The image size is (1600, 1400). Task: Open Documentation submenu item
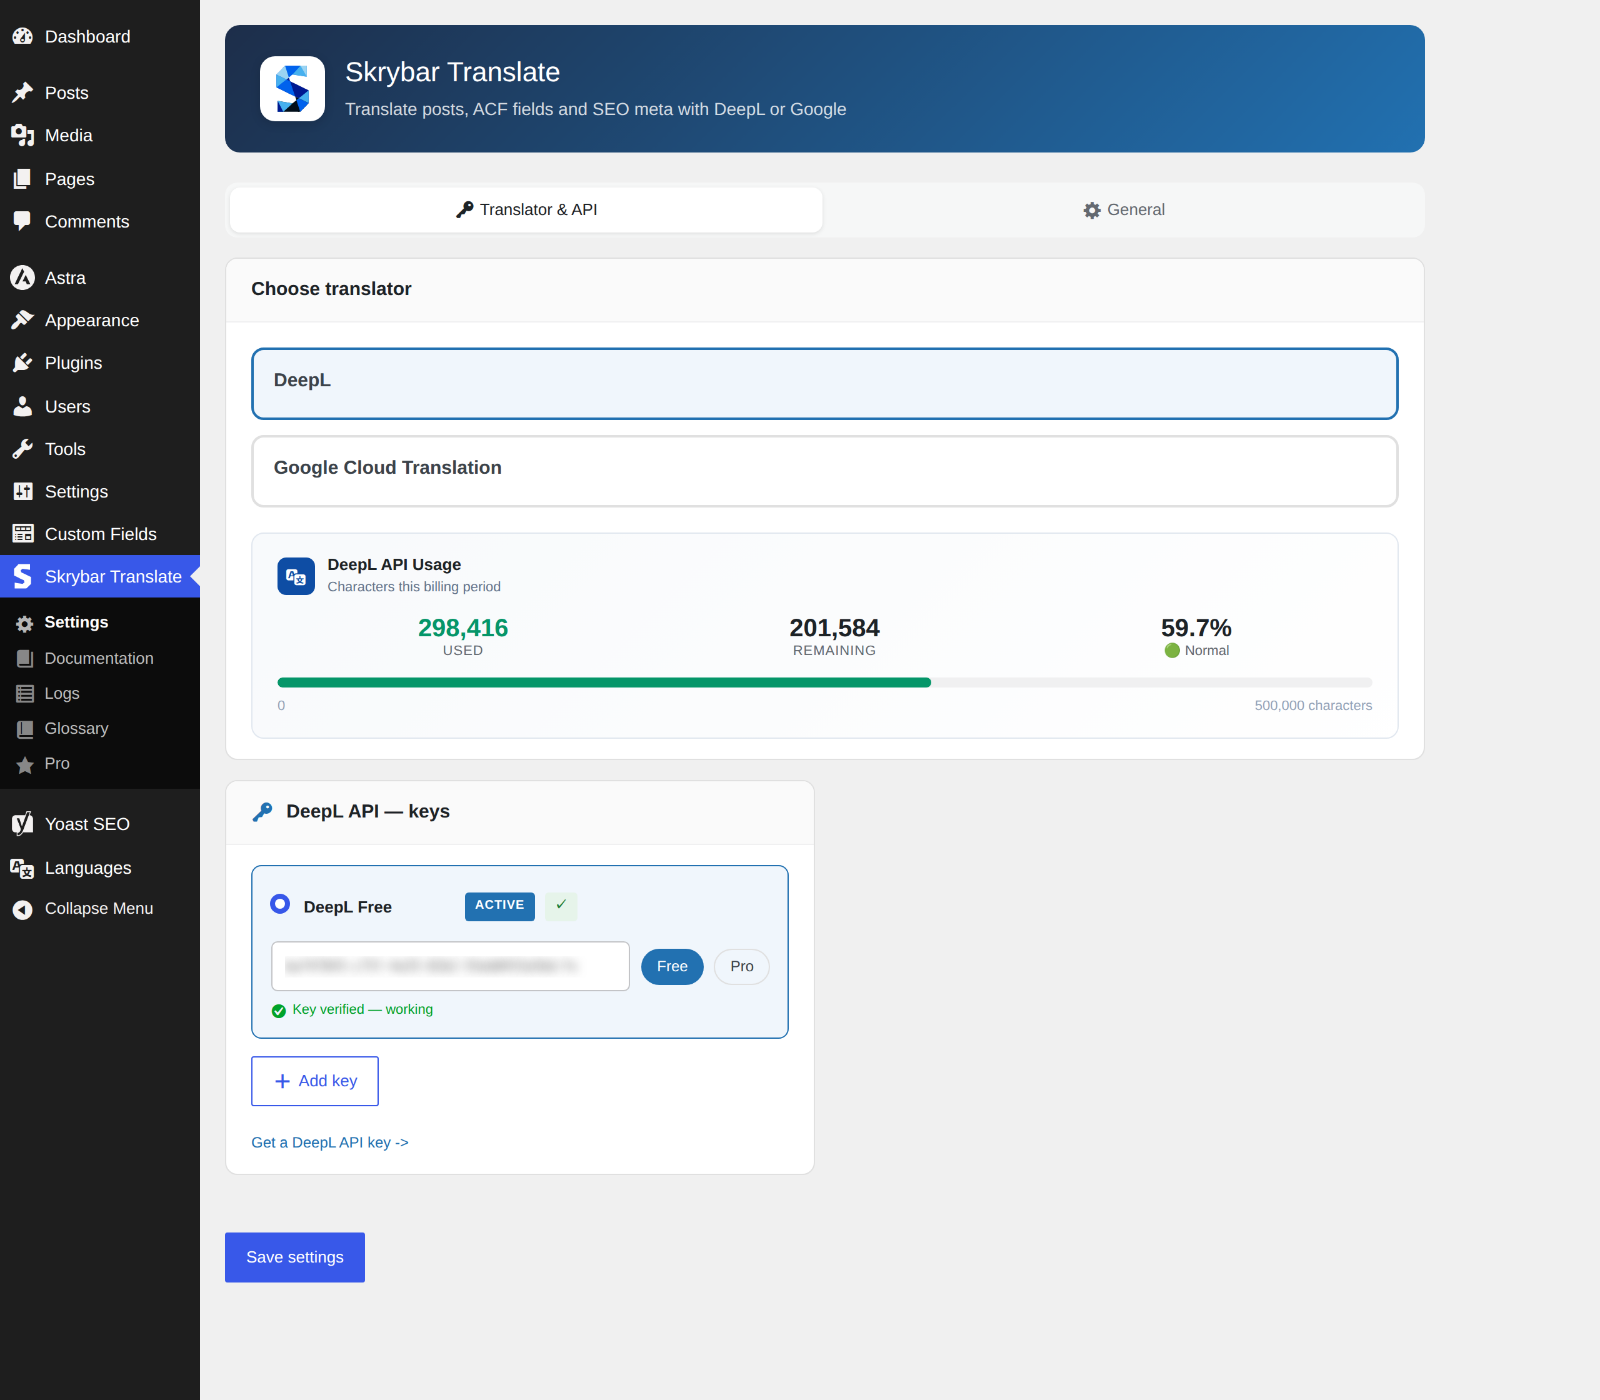100,658
